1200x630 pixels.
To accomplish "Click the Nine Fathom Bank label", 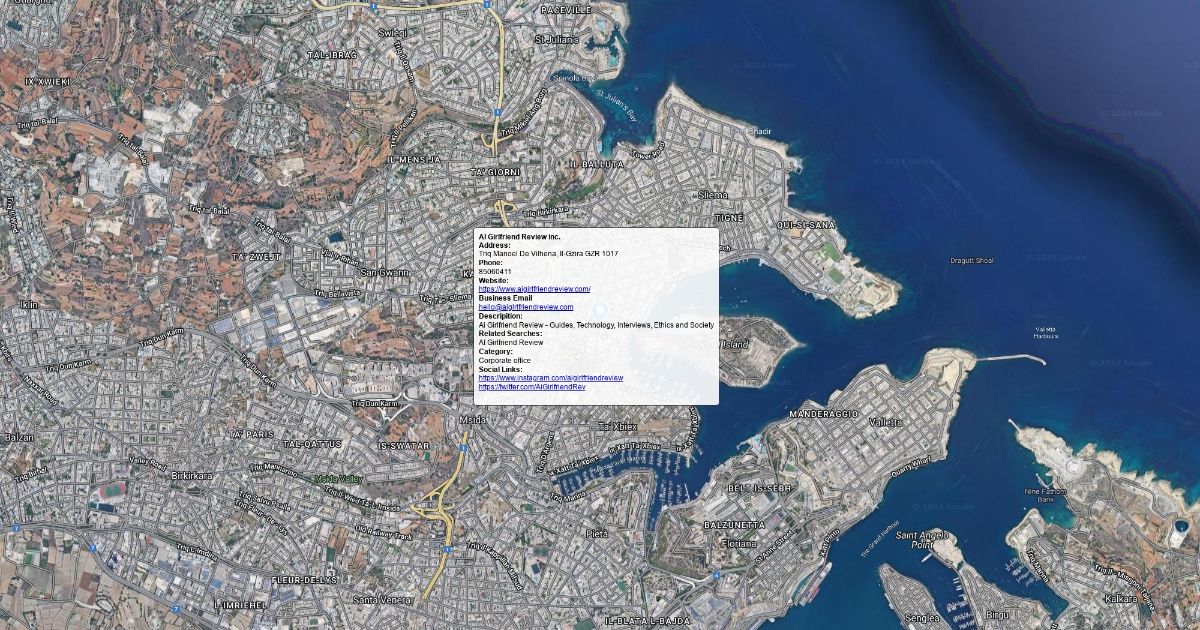I will [1046, 496].
